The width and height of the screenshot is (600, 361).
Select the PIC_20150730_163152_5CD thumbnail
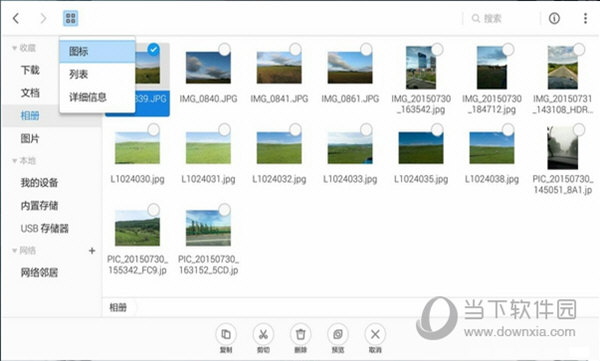[208, 228]
